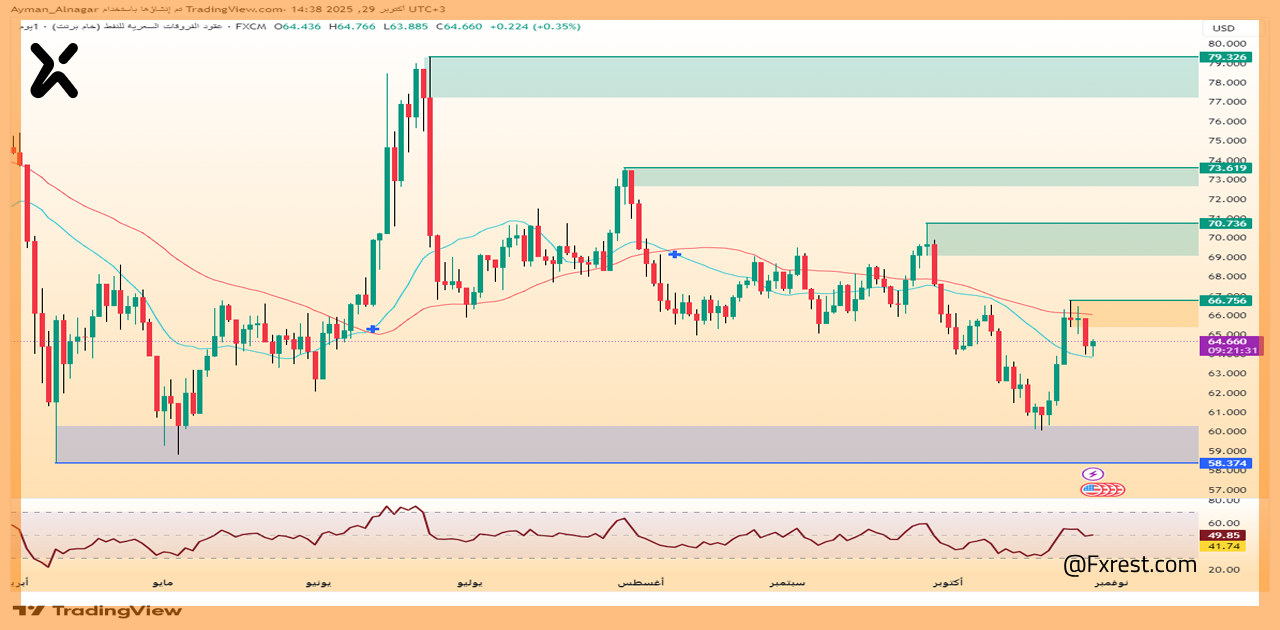Click the 70.736 green price label
Image resolution: width=1280 pixels, height=630 pixels.
coord(1226,223)
